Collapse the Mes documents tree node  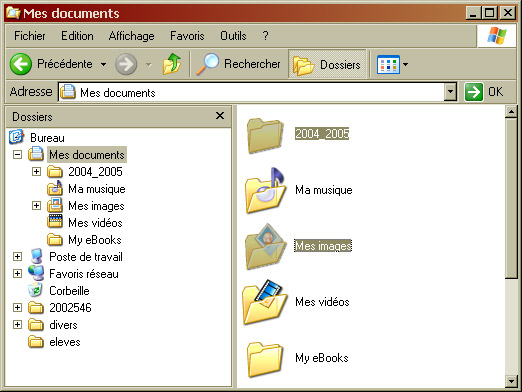coord(17,155)
